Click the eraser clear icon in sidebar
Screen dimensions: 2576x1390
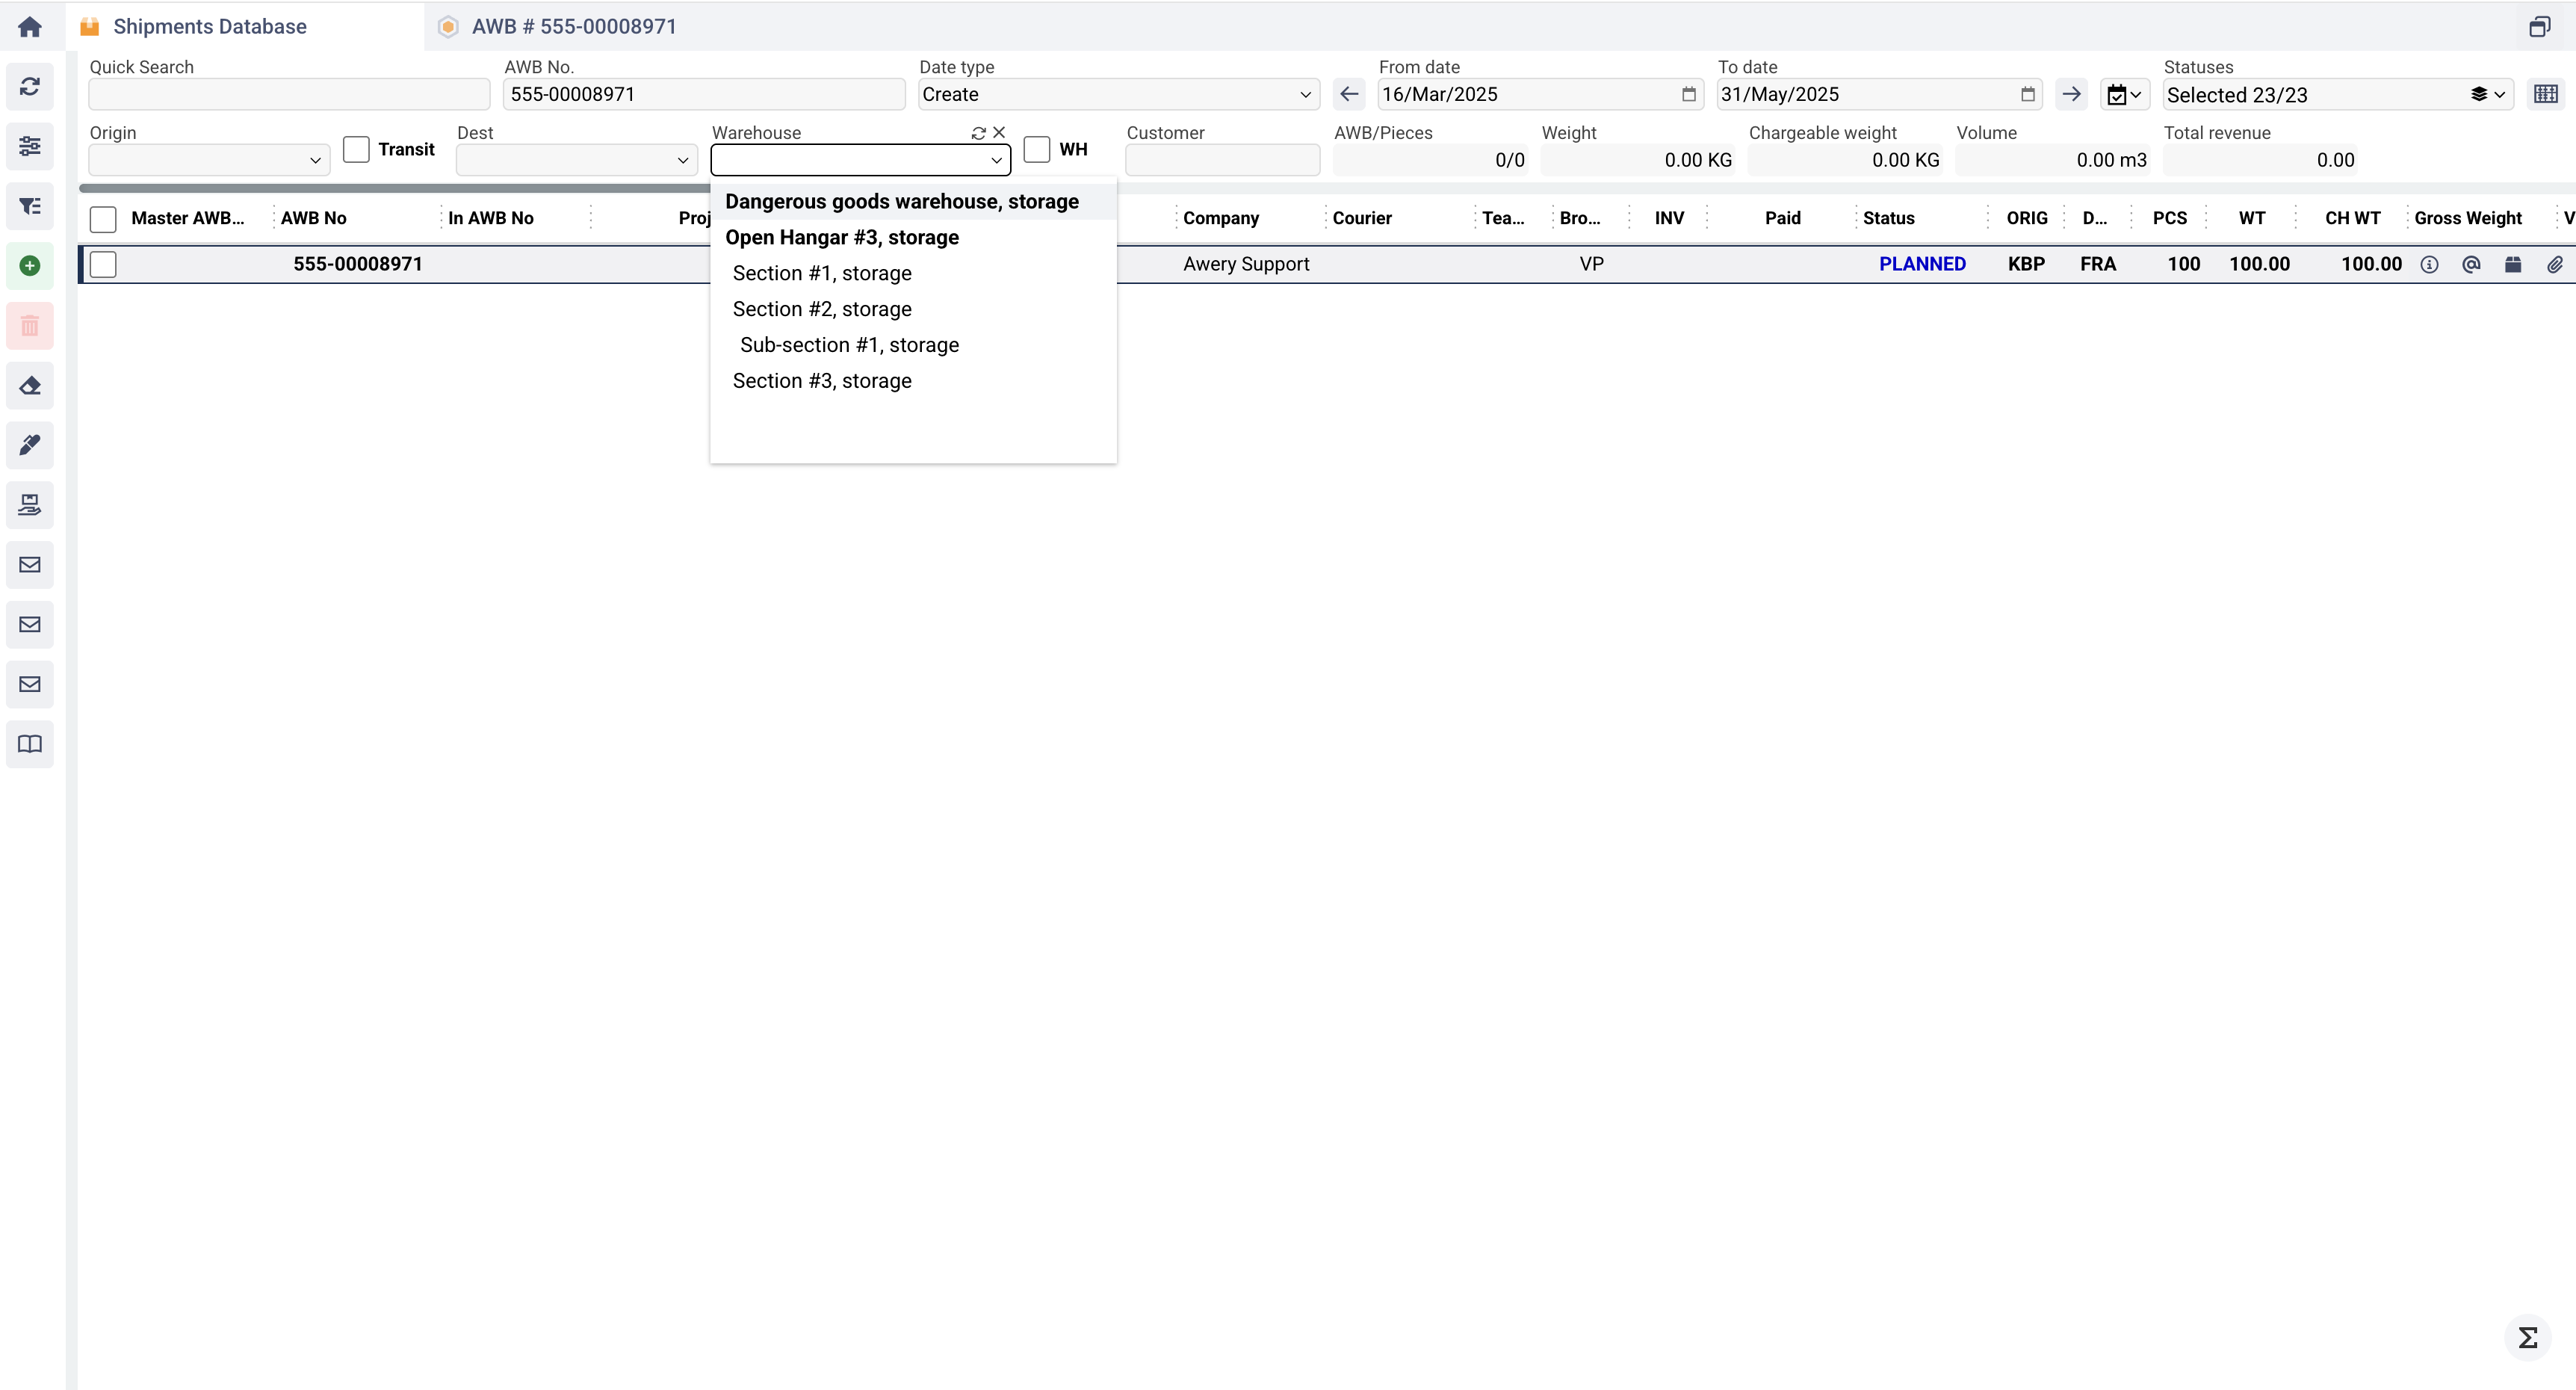(30, 386)
